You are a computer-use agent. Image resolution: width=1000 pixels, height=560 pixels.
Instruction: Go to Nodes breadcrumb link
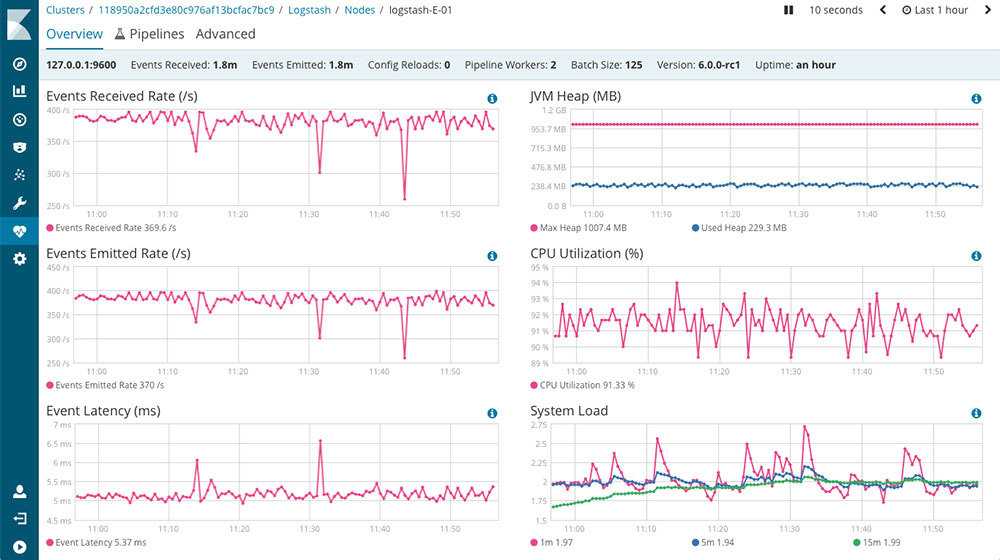coord(360,10)
